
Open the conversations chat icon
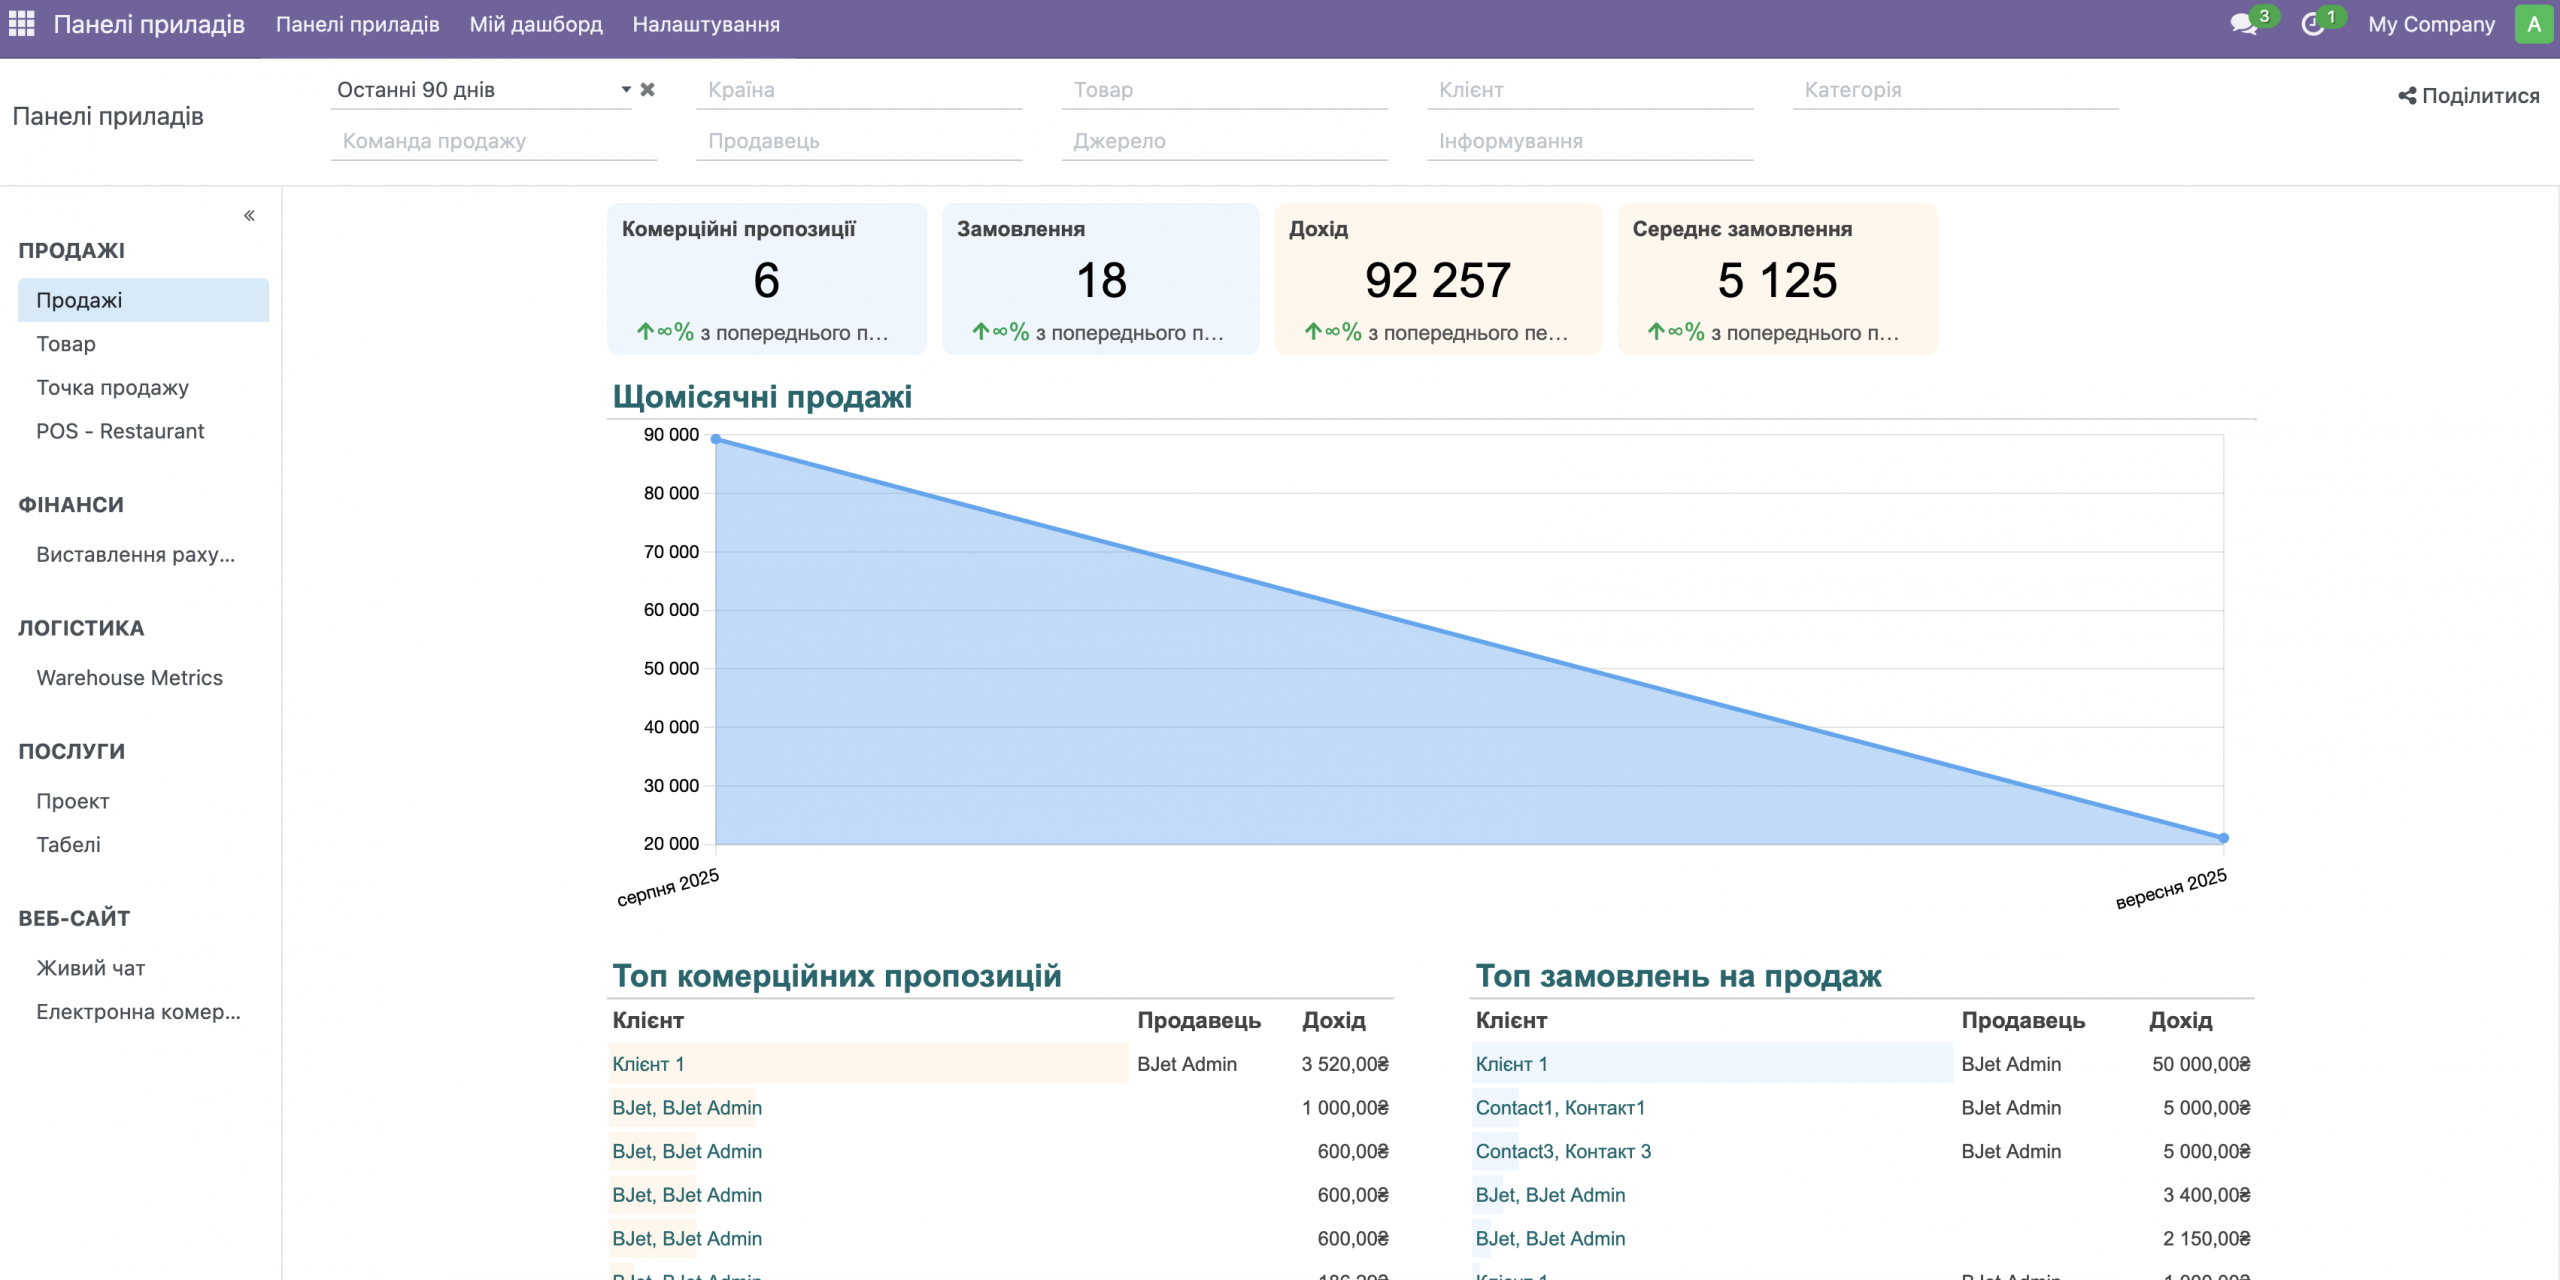point(2243,24)
